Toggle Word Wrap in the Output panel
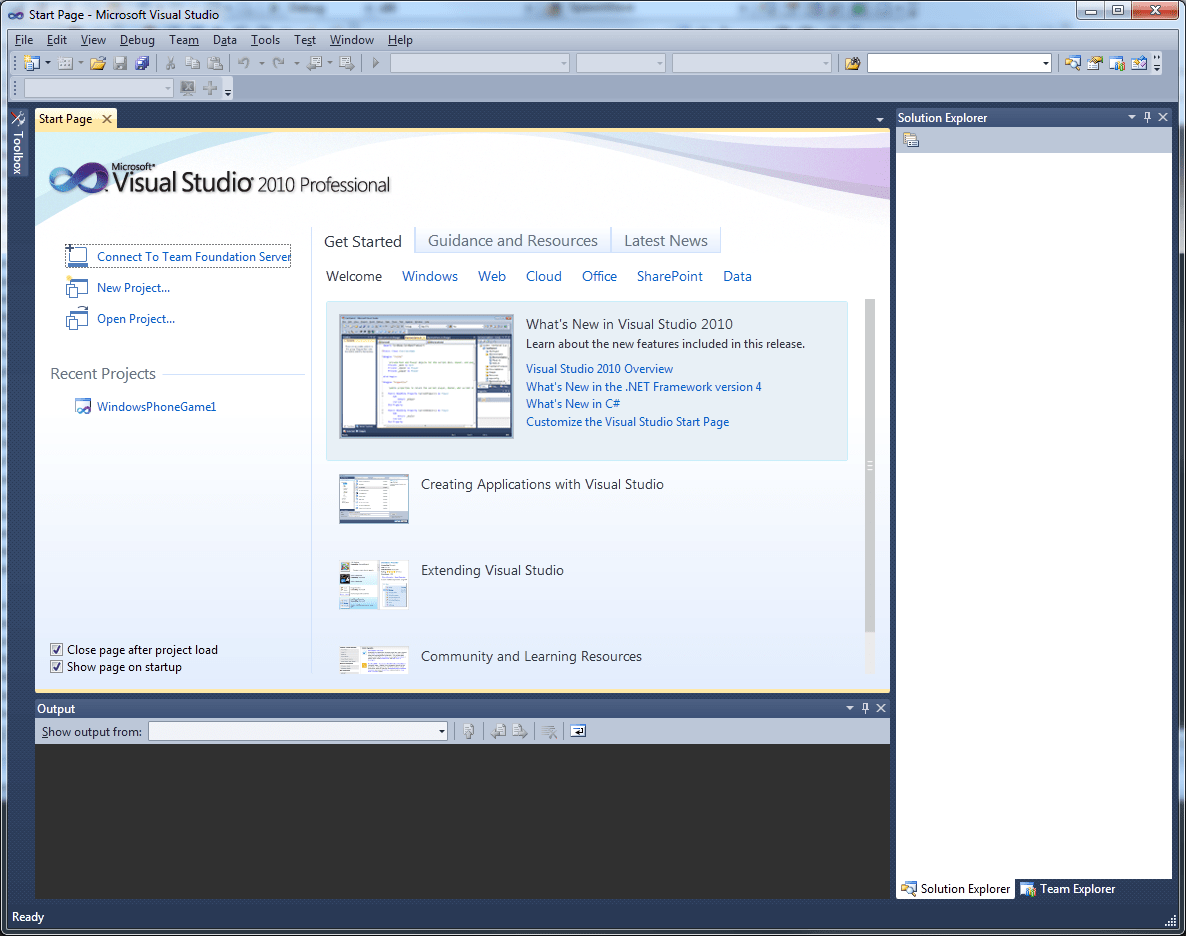The image size is (1186, 936). (x=578, y=731)
